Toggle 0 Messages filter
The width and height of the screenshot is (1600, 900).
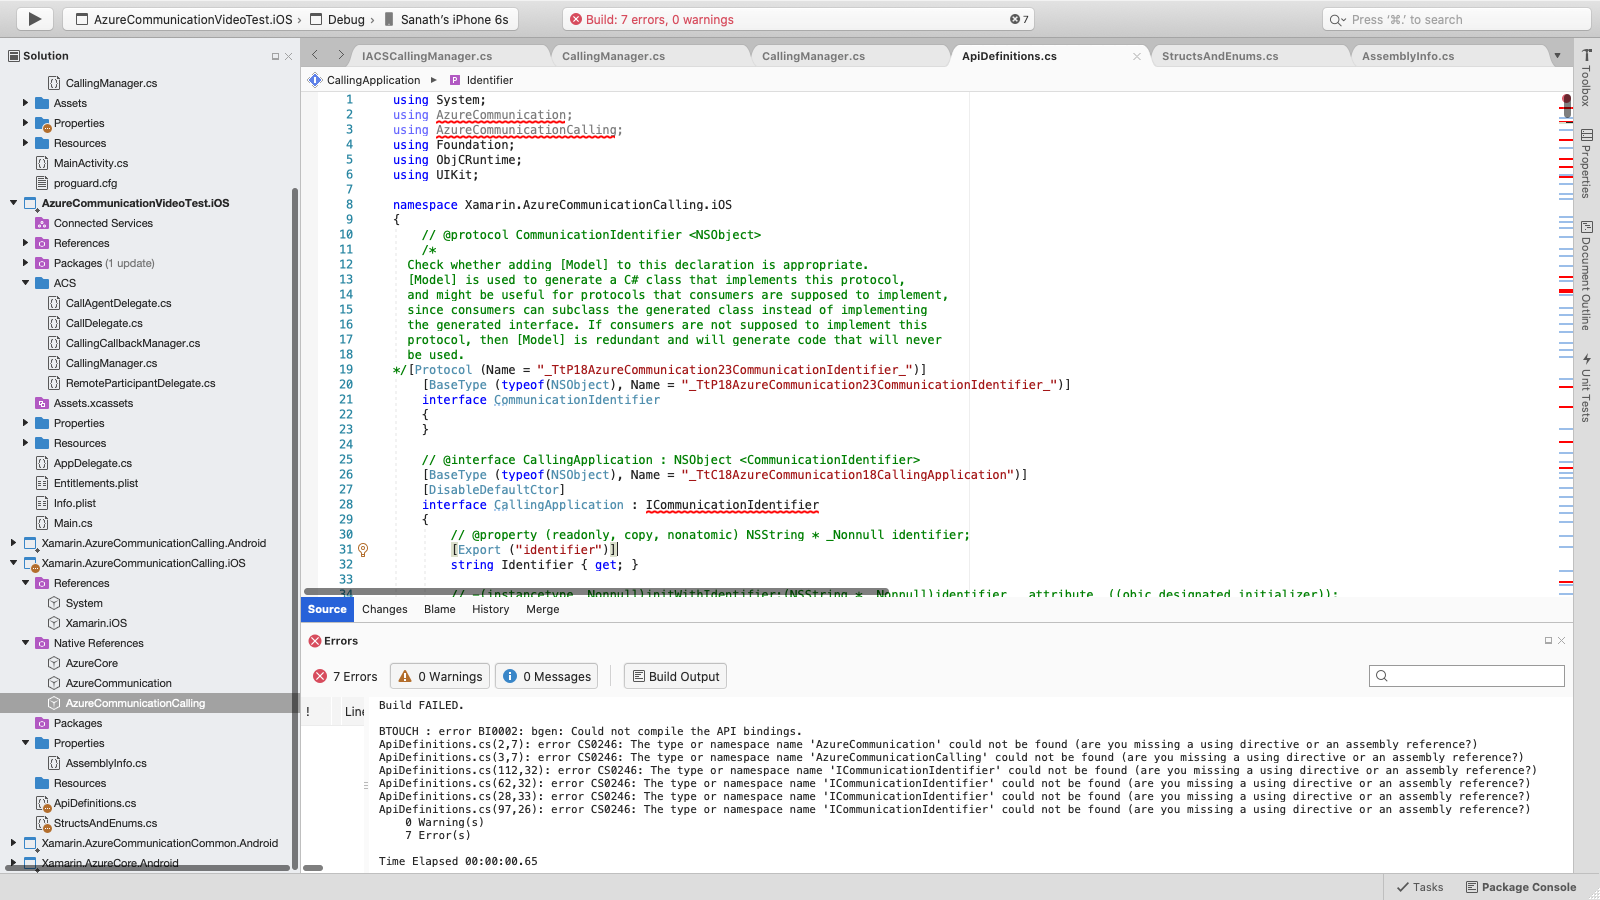[547, 676]
